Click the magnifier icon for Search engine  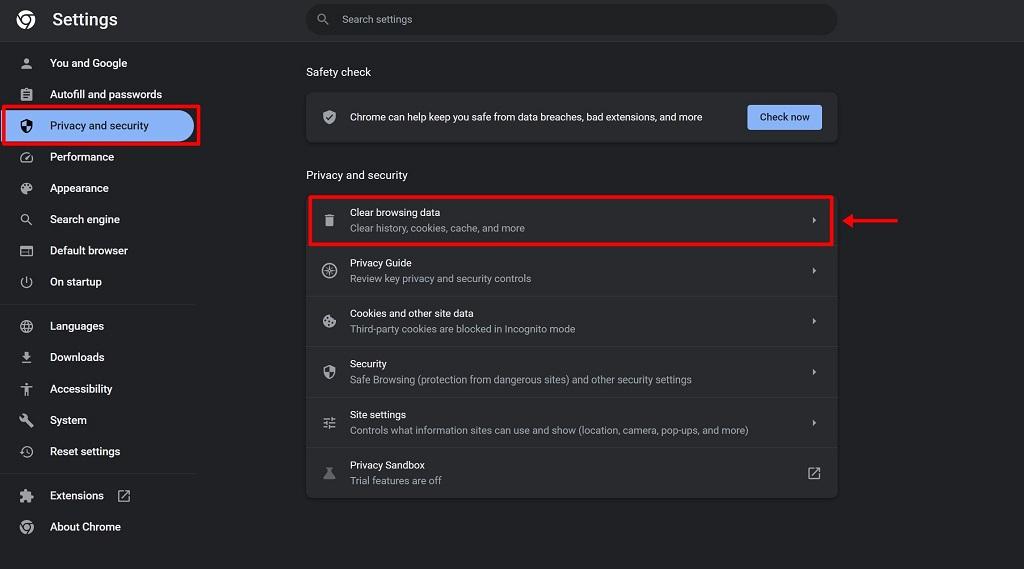coord(26,219)
